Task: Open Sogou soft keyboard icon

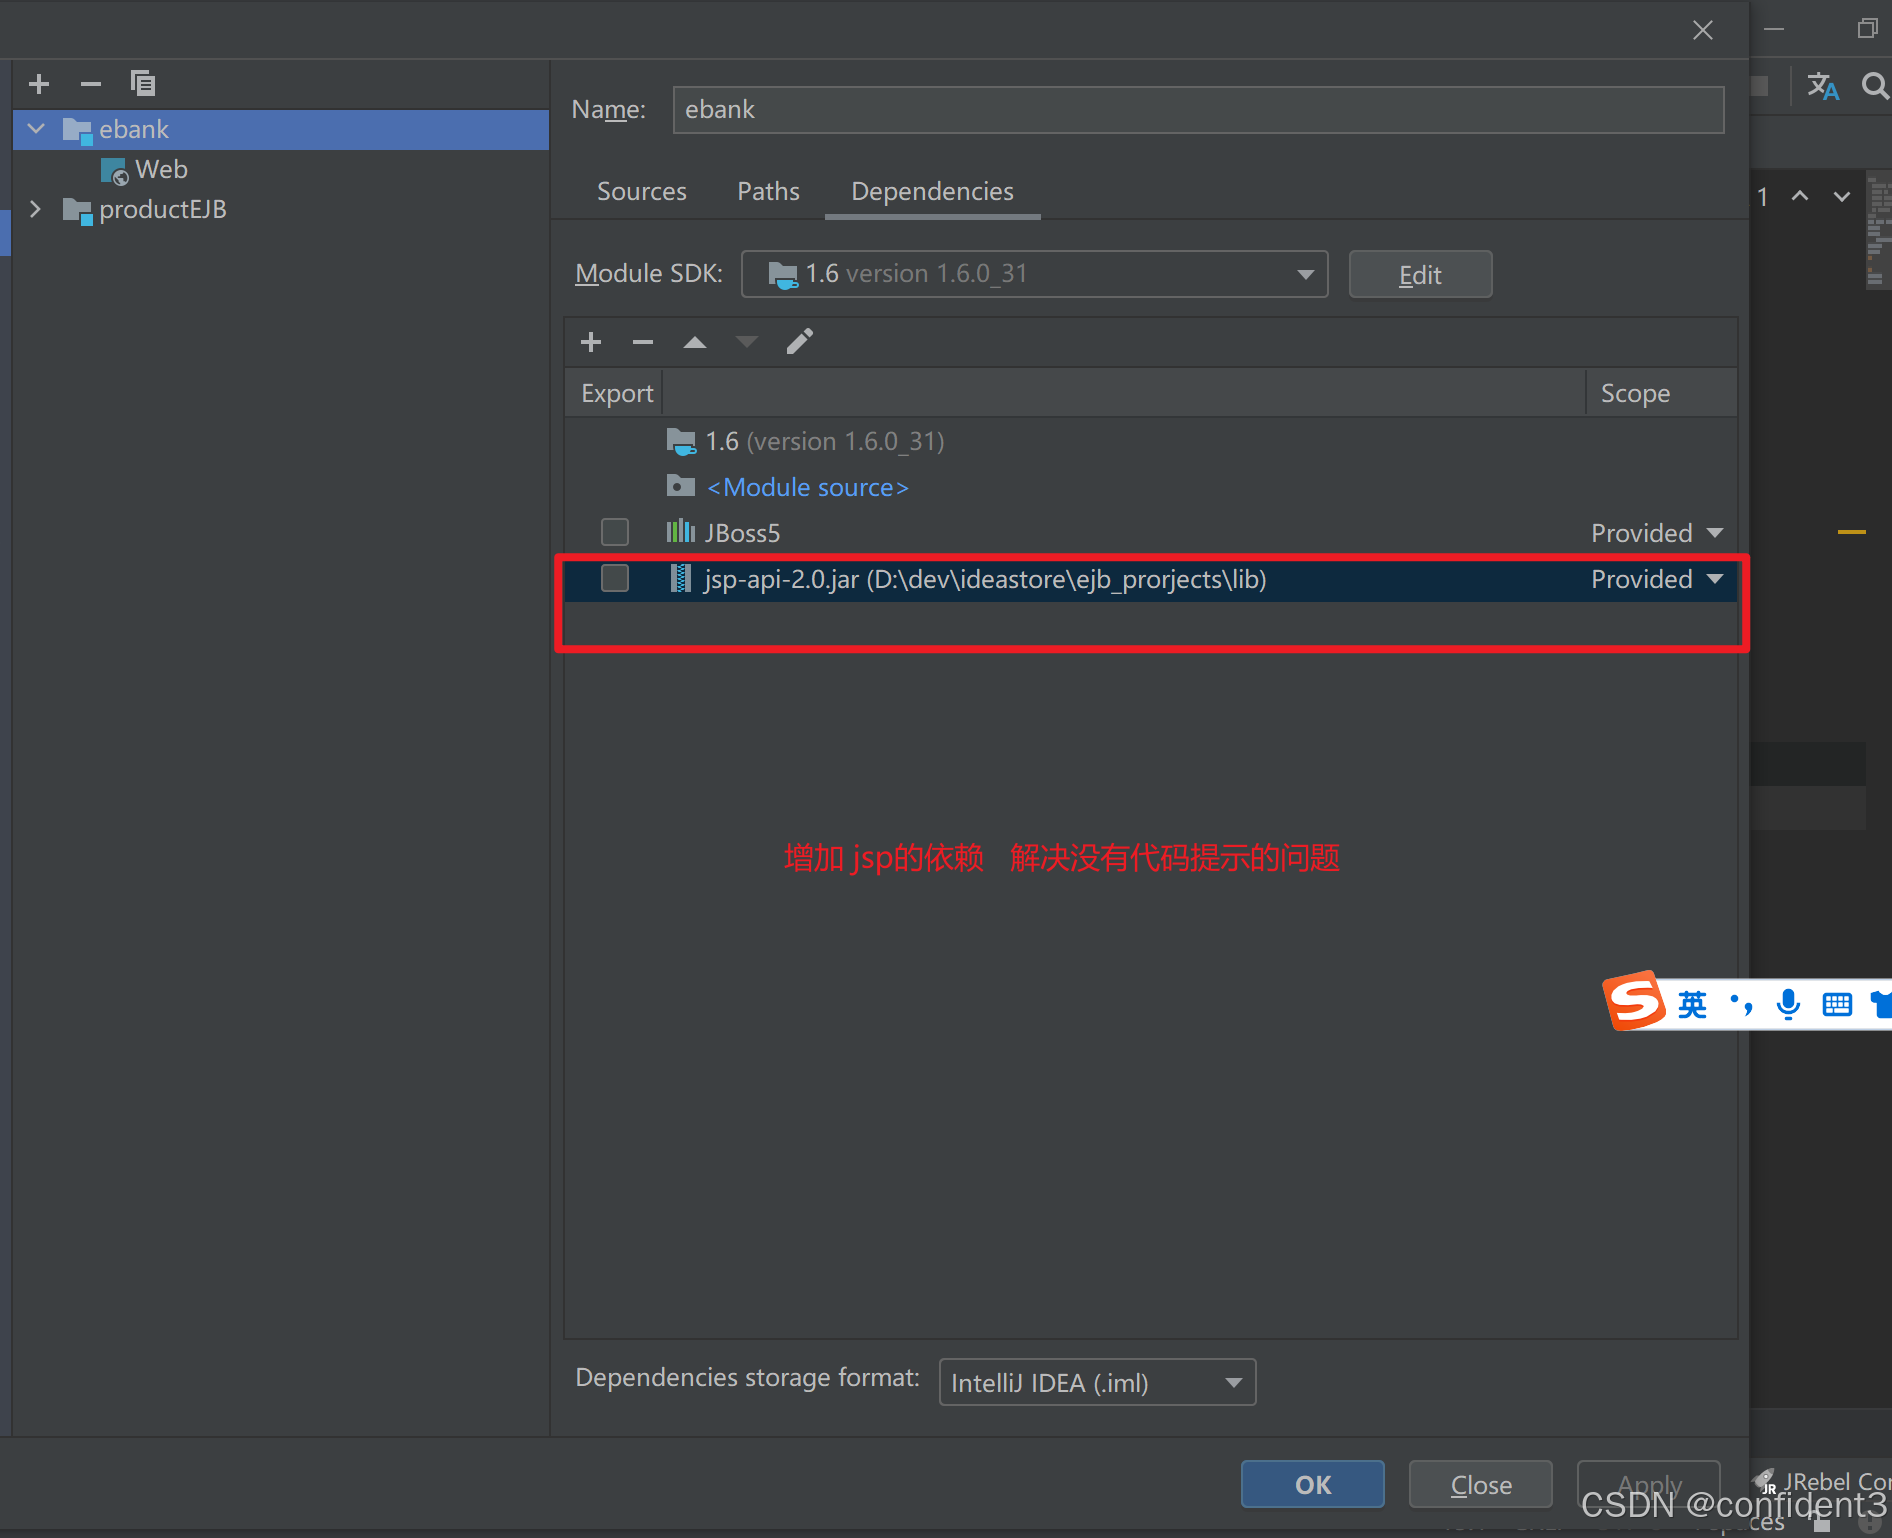Action: 1837,1004
